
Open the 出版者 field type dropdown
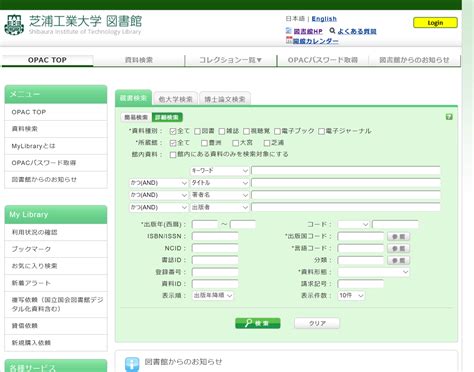(220, 207)
